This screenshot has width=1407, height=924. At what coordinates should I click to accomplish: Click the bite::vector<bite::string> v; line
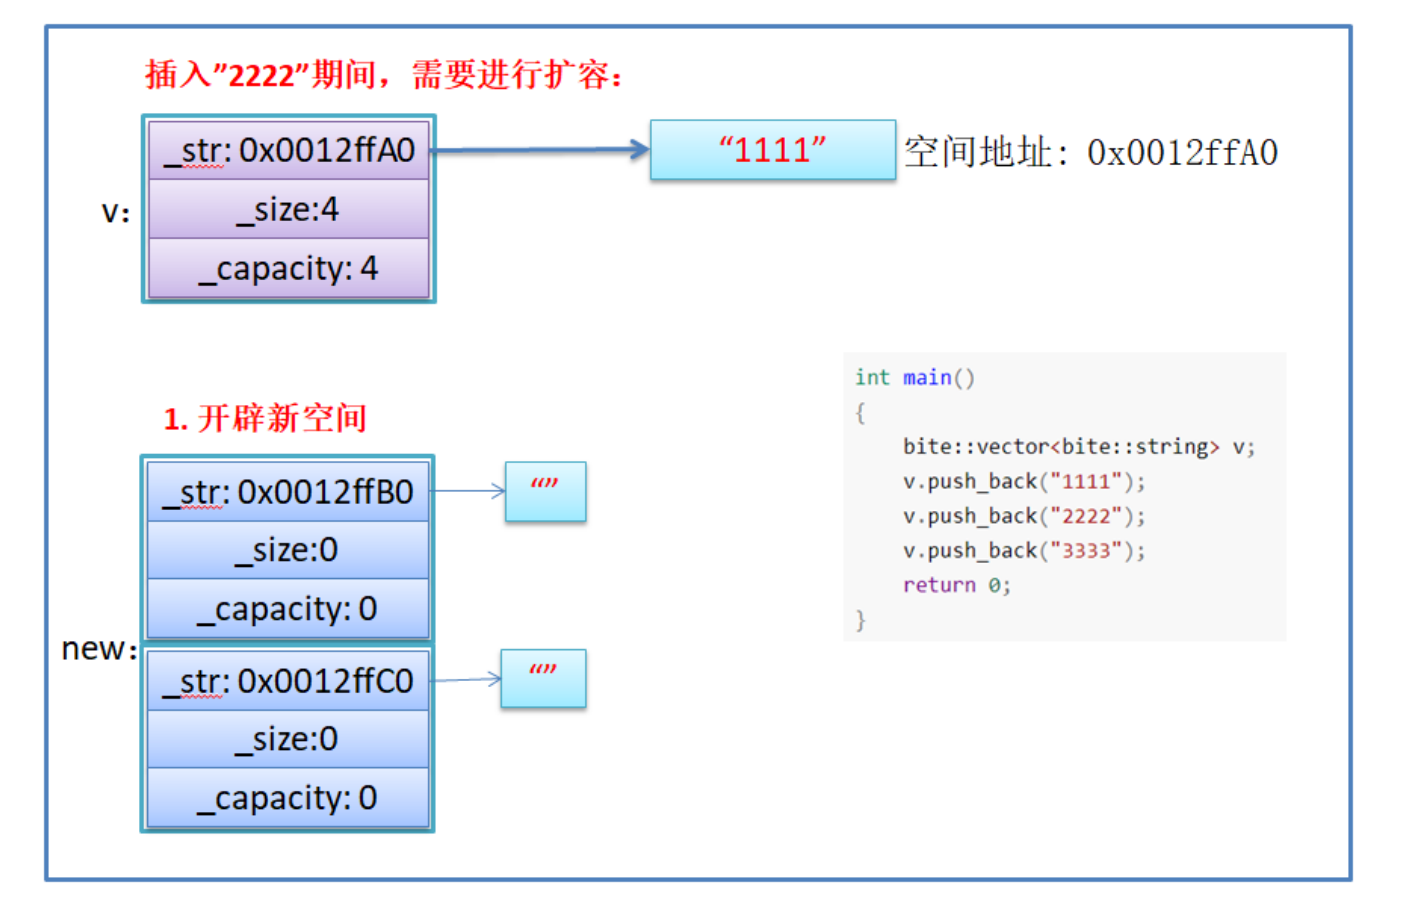pyautogui.click(x=1078, y=447)
